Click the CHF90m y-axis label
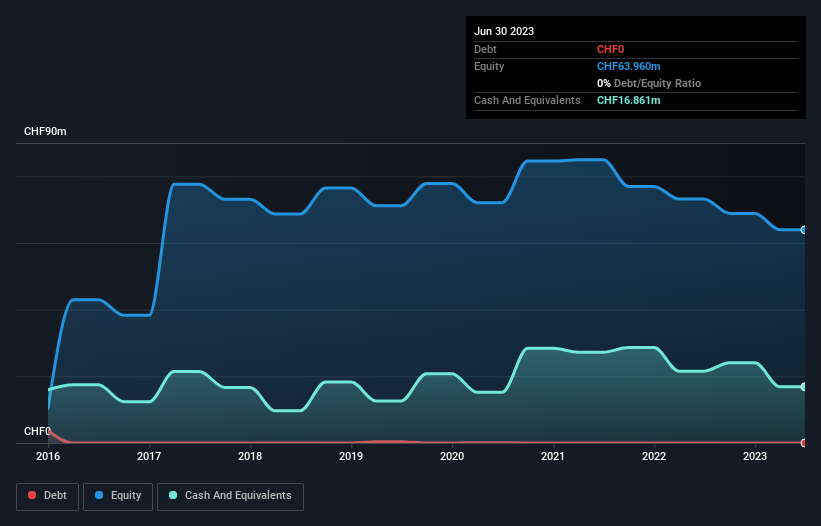821x526 pixels. pos(45,131)
